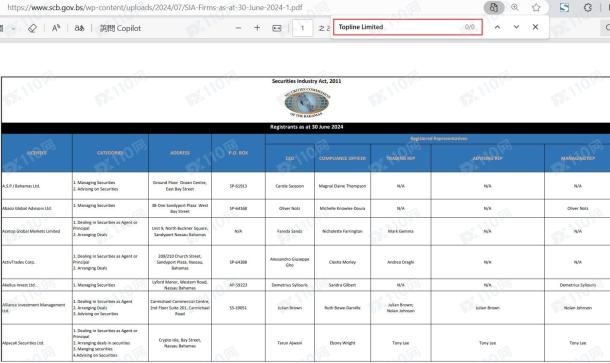Close the find bar with X

[x=535, y=27]
